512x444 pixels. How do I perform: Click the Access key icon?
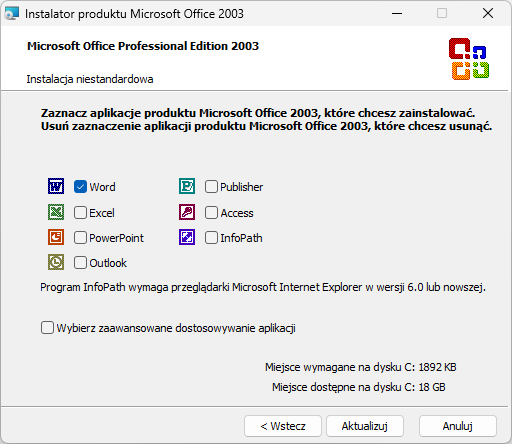(x=187, y=212)
